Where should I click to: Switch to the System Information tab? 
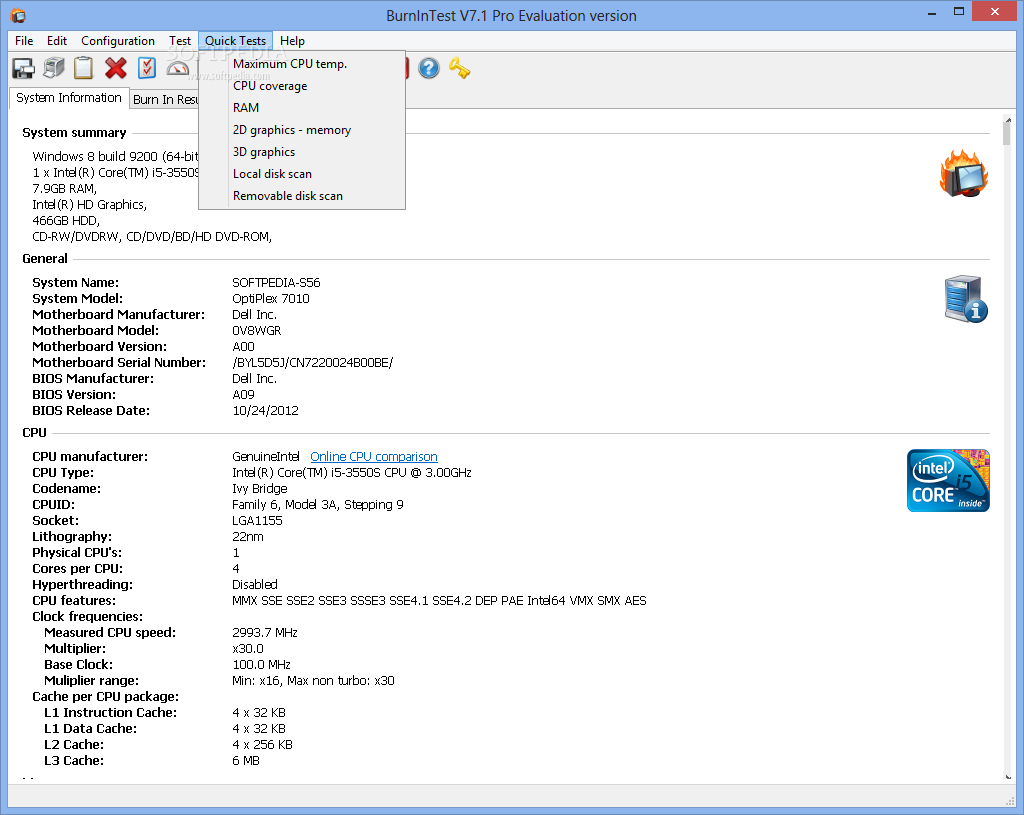pyautogui.click(x=69, y=98)
